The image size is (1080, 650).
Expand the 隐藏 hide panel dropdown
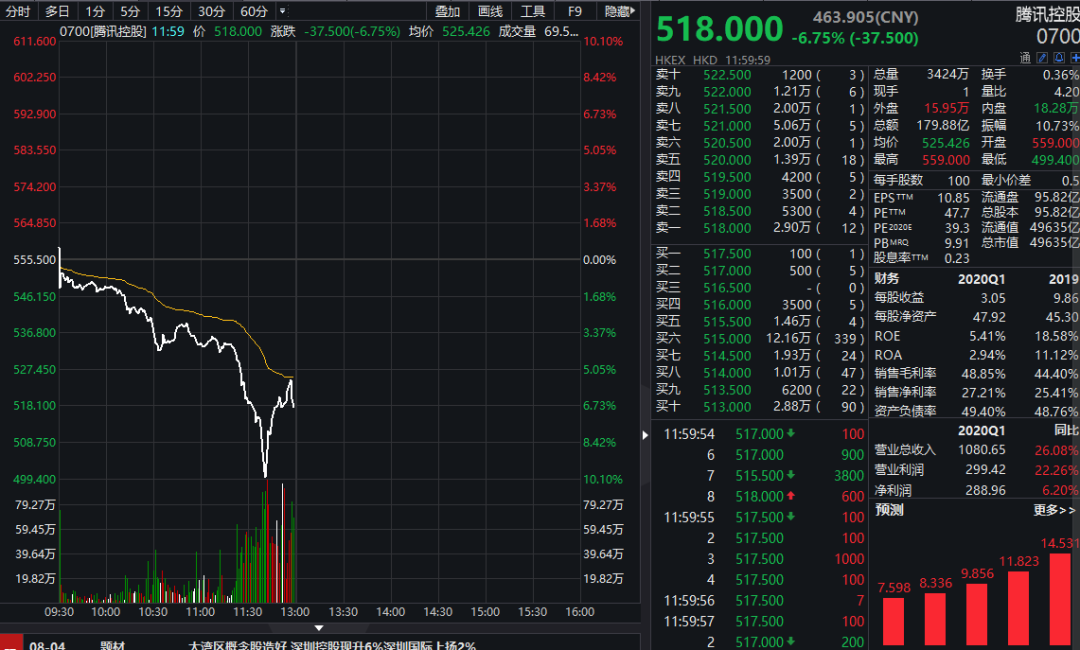click(620, 12)
